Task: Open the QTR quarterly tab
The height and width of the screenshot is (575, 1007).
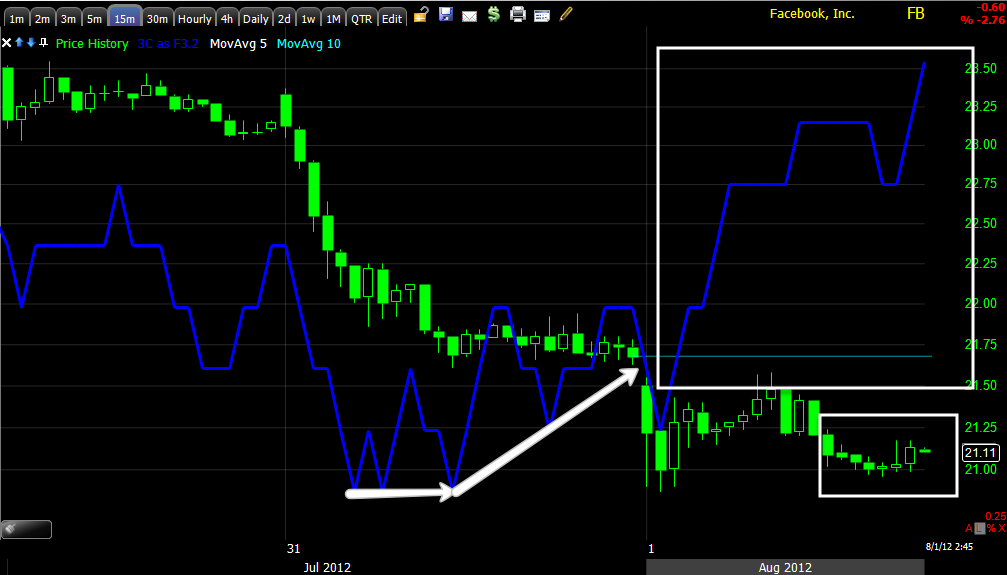Action: pos(362,18)
